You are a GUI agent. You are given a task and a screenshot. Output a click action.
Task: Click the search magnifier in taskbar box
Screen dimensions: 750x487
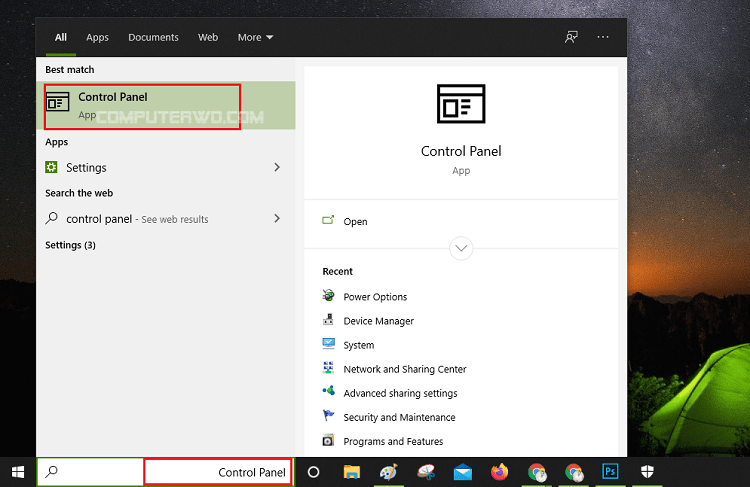tap(51, 472)
